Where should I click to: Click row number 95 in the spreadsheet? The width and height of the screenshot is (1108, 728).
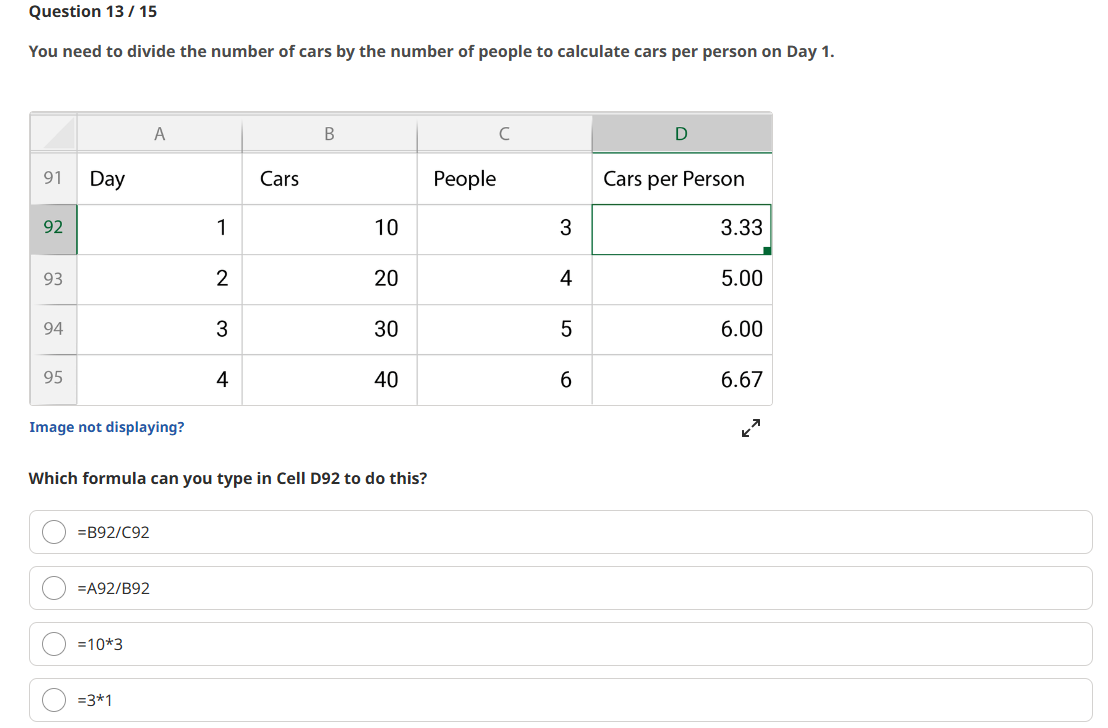(x=53, y=378)
